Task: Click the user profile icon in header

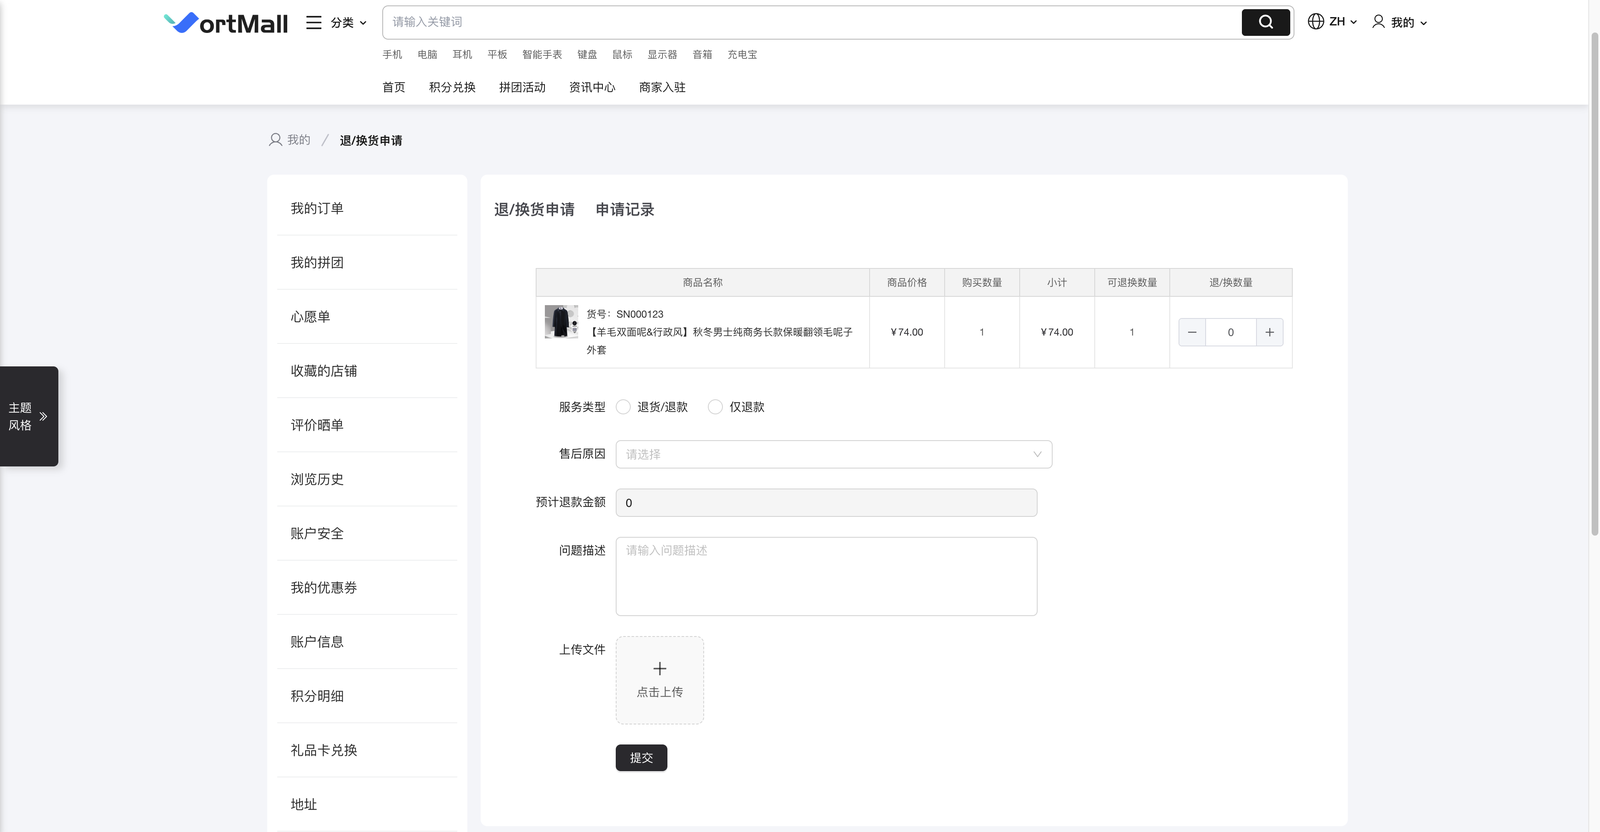Action: click(1378, 21)
